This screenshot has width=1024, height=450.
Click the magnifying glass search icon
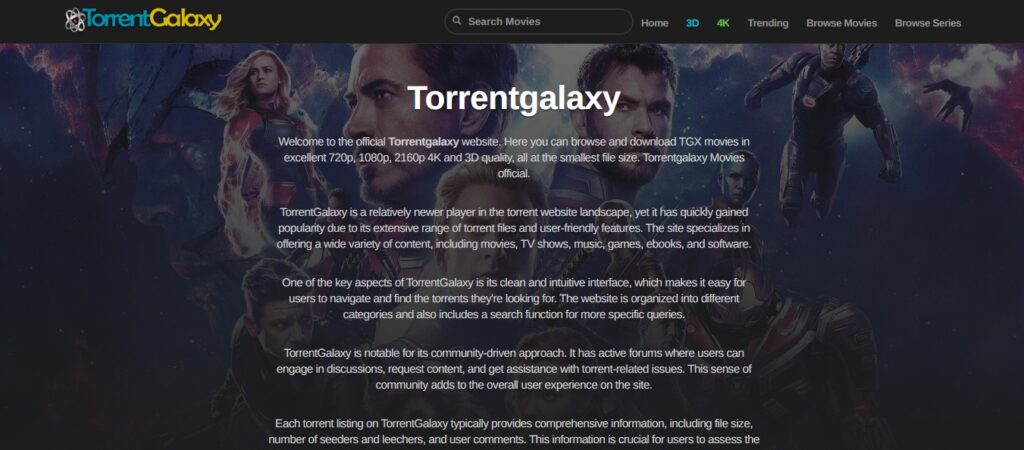(x=456, y=21)
